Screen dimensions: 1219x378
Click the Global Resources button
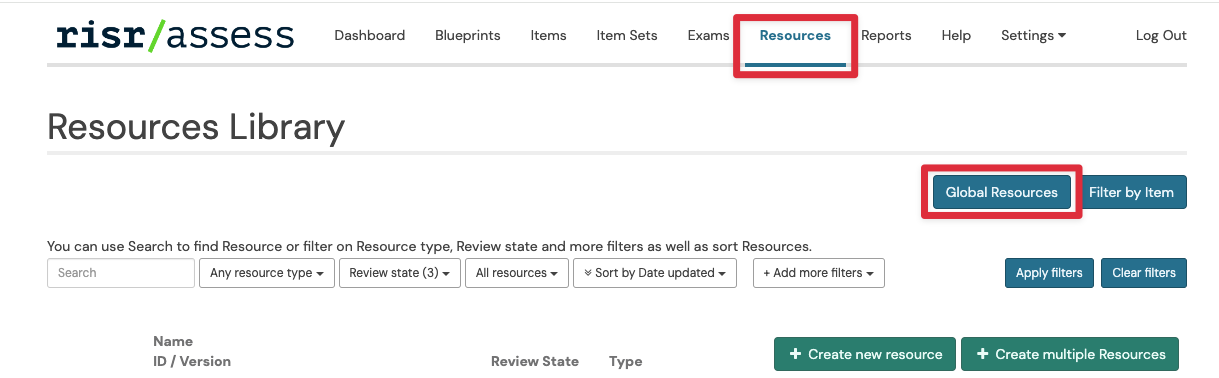coord(1002,192)
